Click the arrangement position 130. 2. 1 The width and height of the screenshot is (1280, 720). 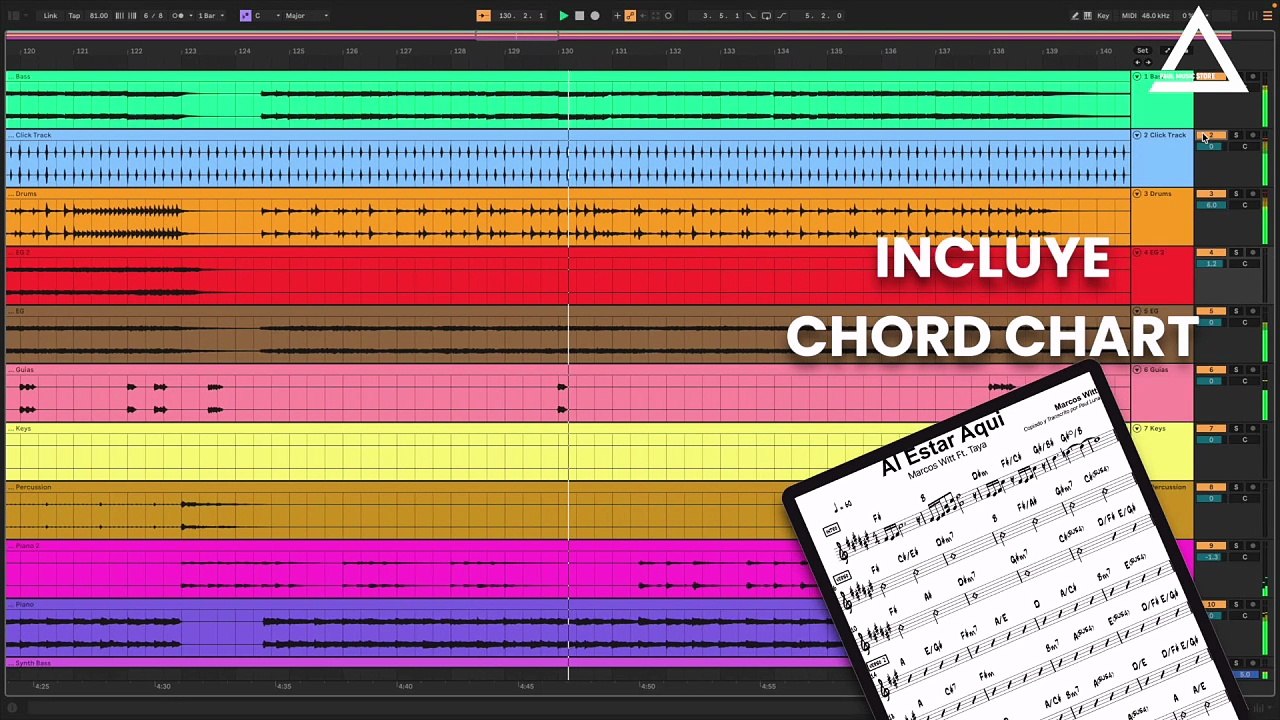521,16
